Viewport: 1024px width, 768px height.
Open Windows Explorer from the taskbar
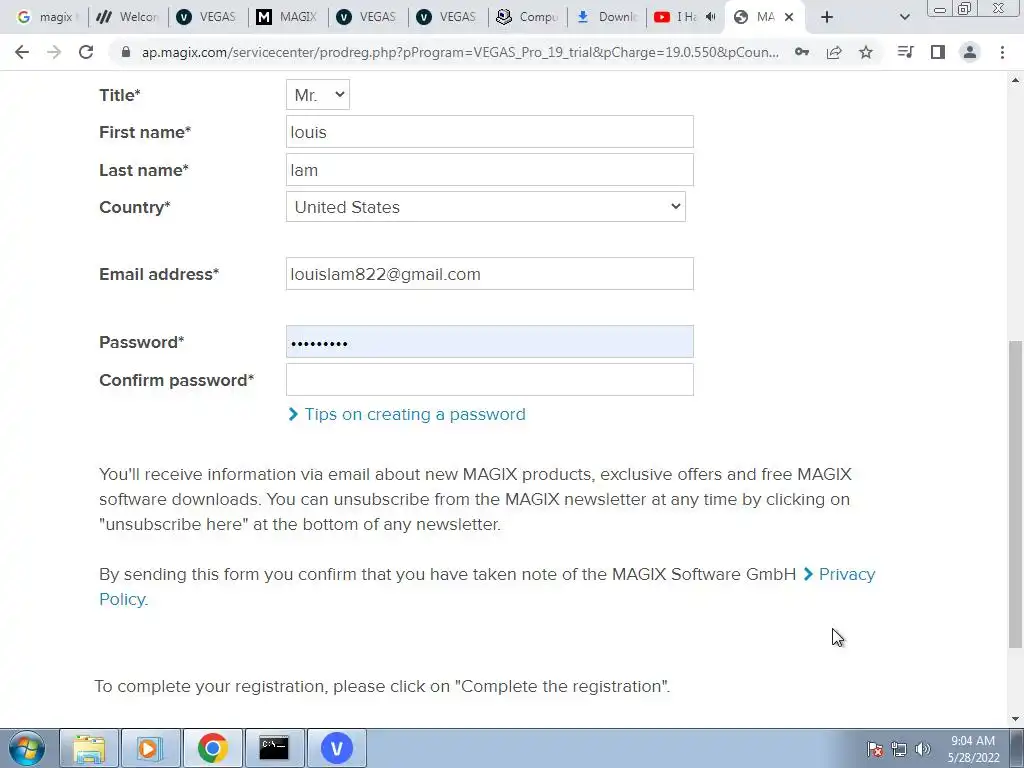click(x=89, y=748)
